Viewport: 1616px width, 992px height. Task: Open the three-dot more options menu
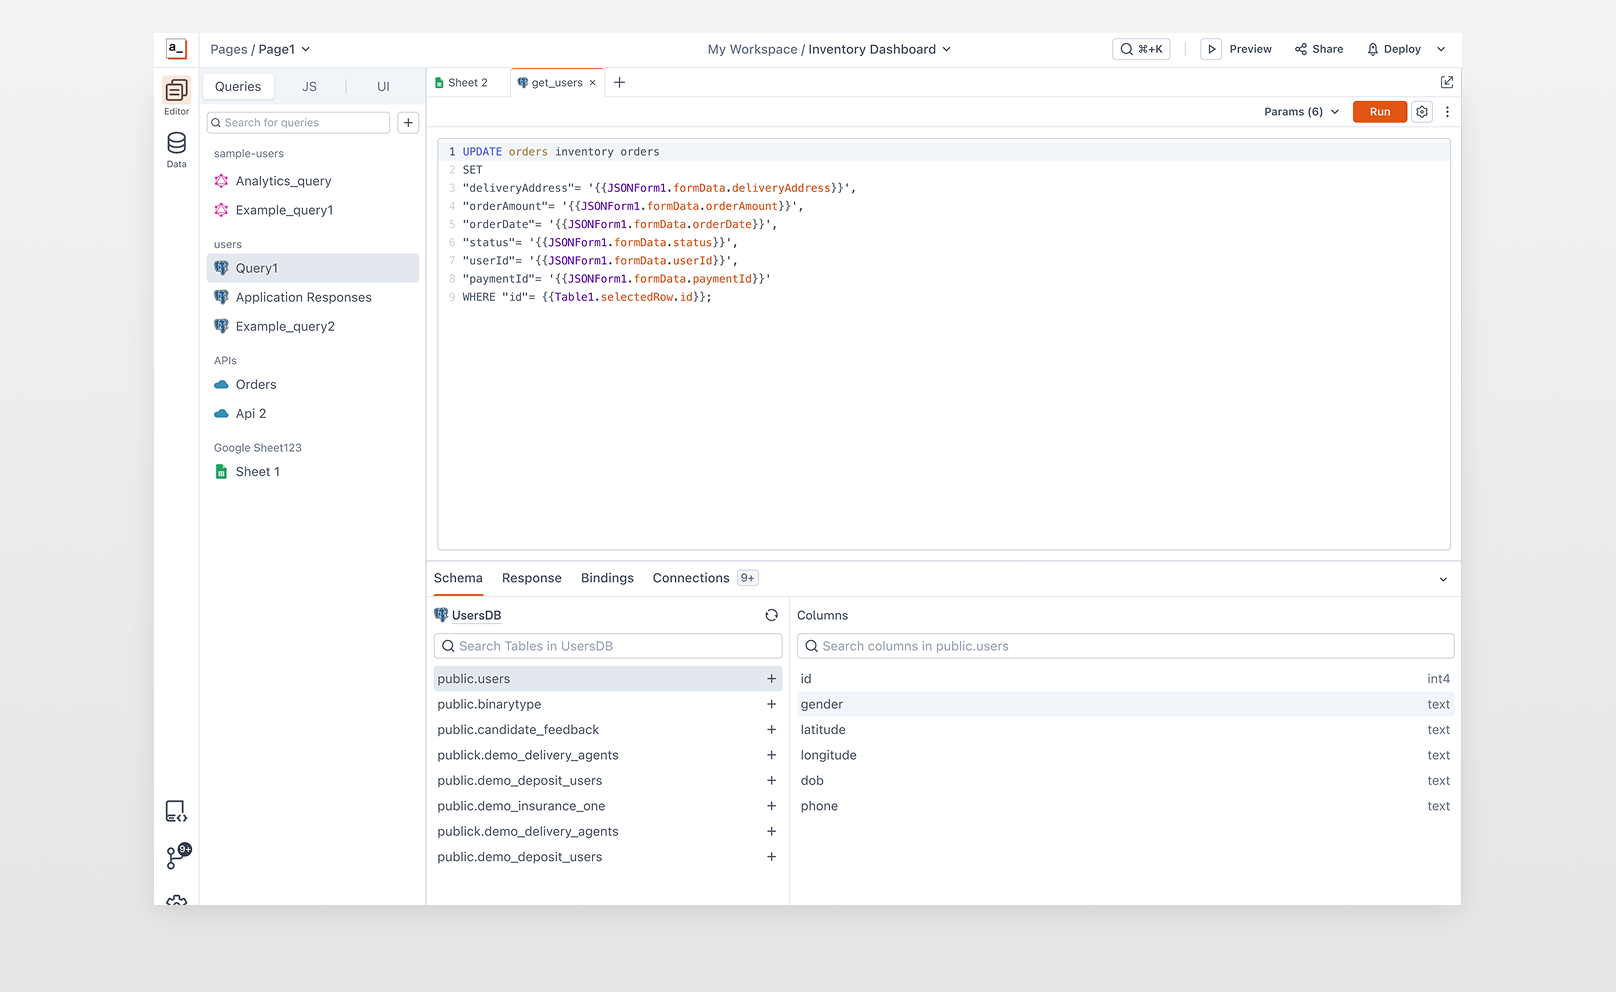pyautogui.click(x=1447, y=112)
